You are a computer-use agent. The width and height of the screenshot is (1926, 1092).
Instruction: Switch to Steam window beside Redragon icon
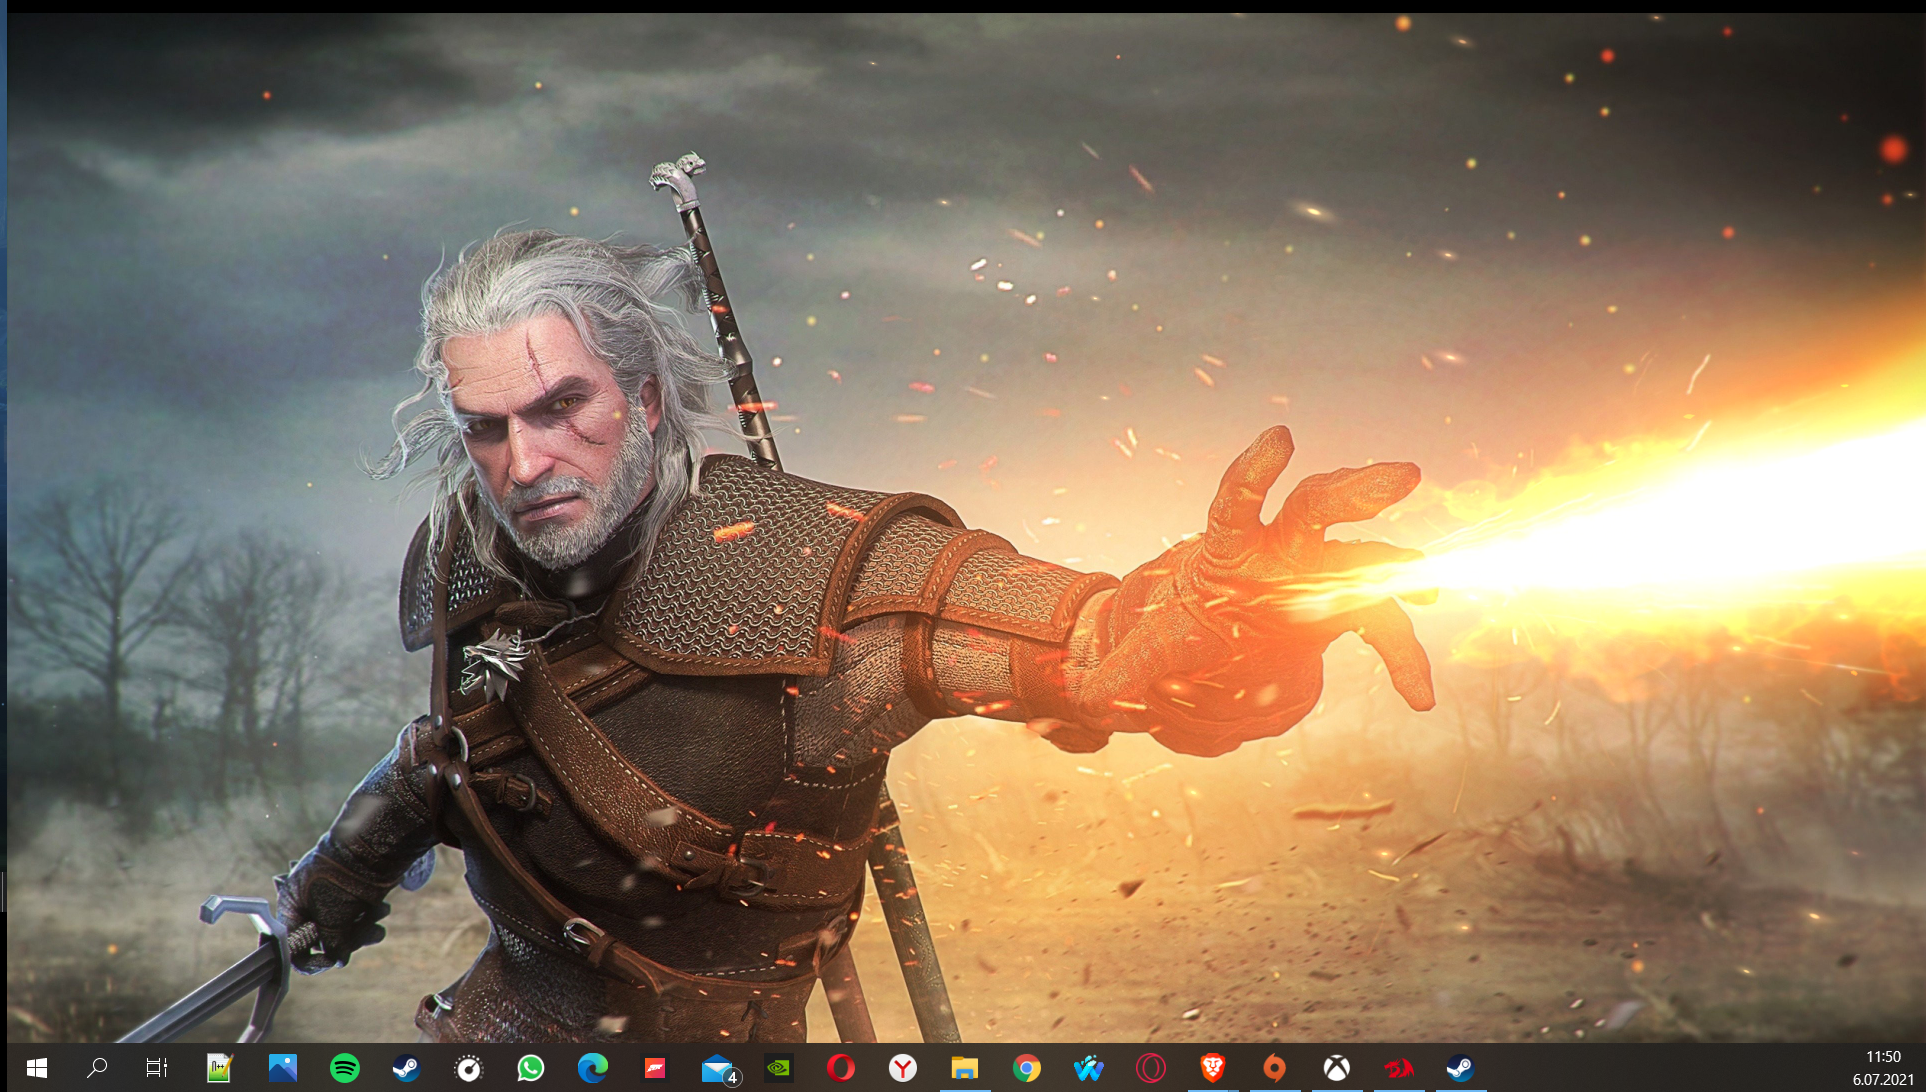pos(1460,1068)
